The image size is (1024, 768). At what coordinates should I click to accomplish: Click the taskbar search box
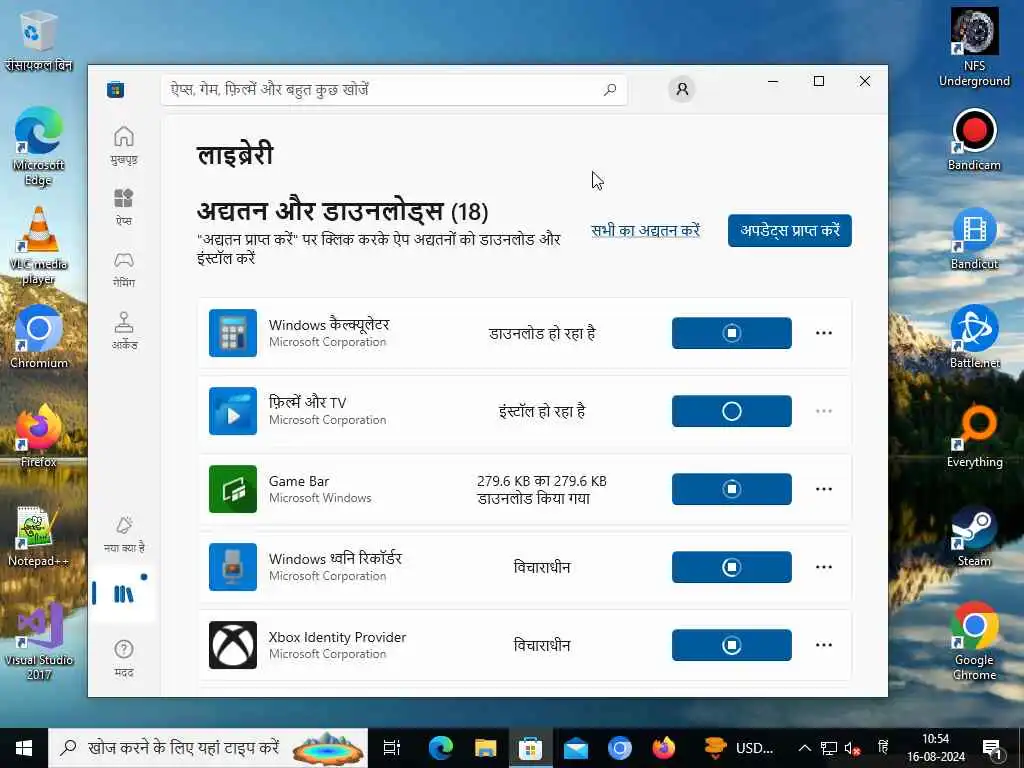(208, 748)
